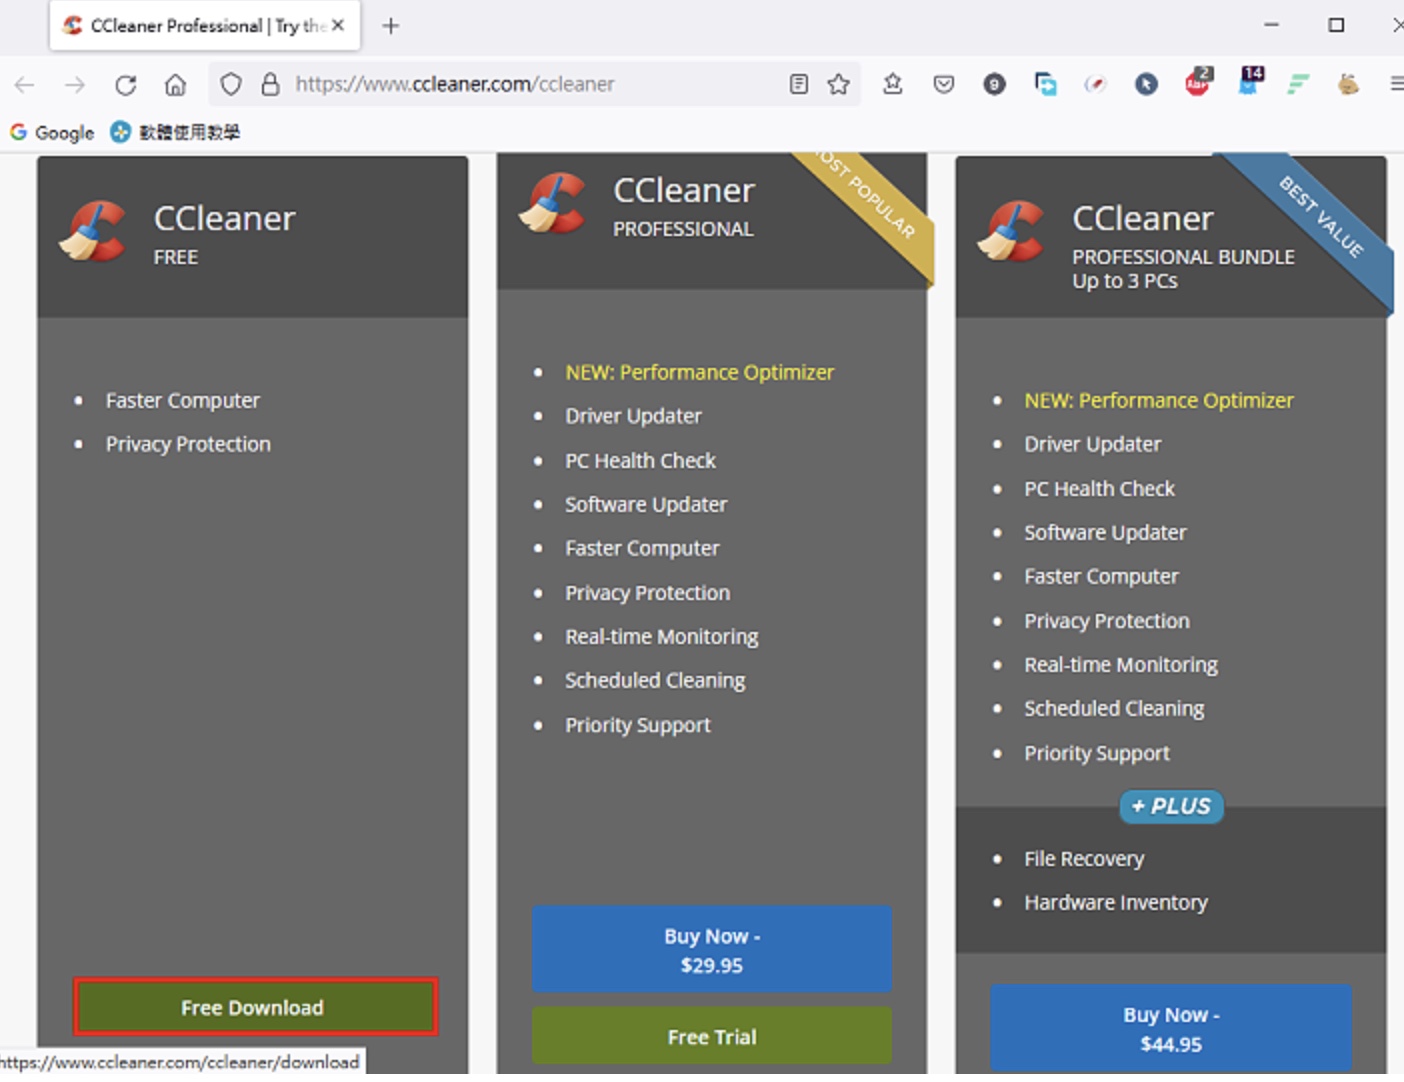
Task: Reload the current page
Action: click(125, 85)
